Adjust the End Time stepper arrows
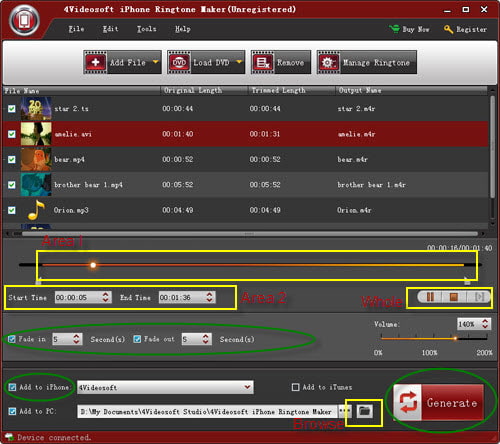The width and height of the screenshot is (500, 444). (x=209, y=297)
